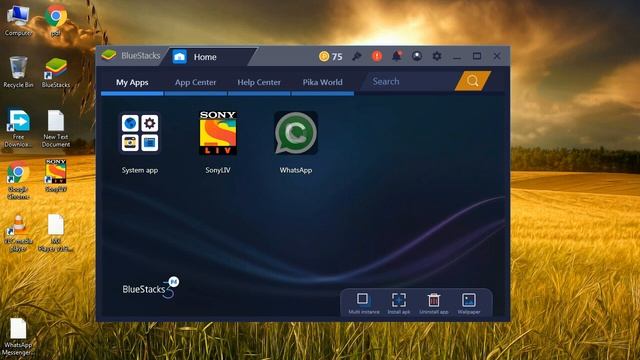Open Multi instance manager

pos(363,303)
